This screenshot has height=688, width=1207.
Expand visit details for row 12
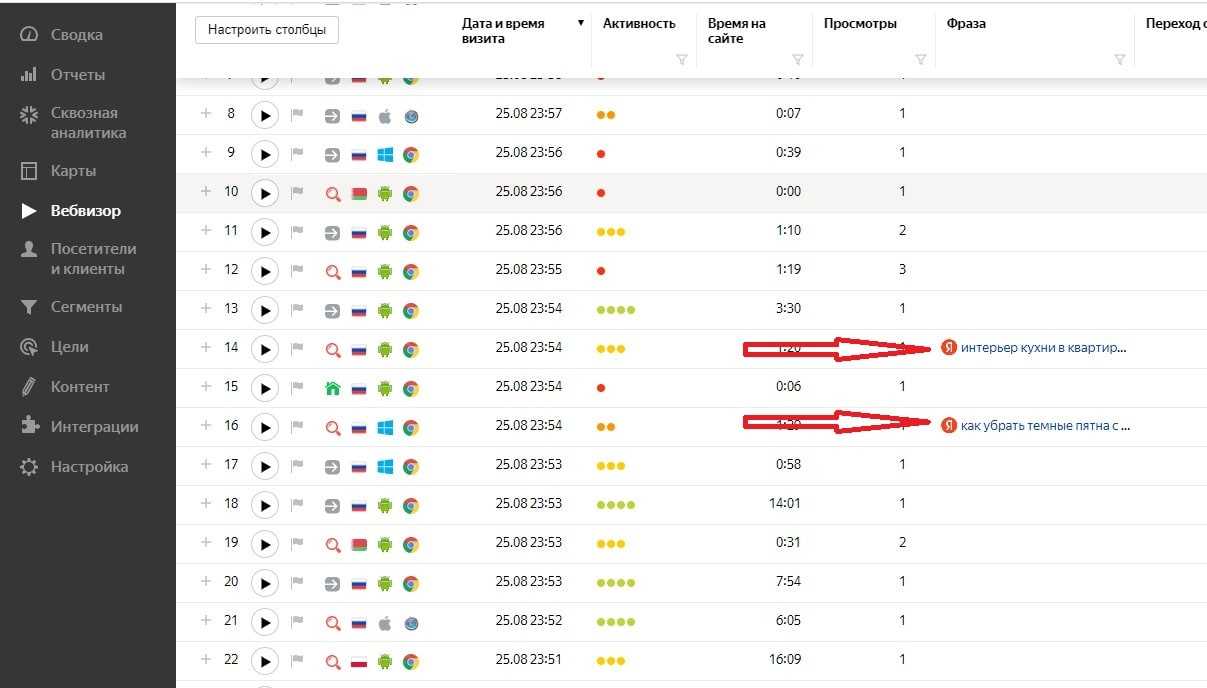pyautogui.click(x=206, y=270)
